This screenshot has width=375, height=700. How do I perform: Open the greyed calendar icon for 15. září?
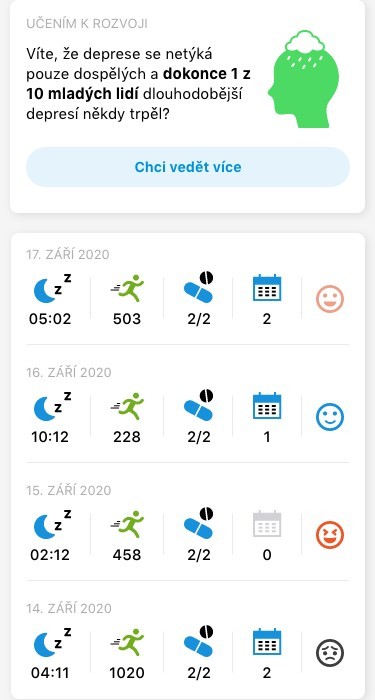pyautogui.click(x=267, y=524)
